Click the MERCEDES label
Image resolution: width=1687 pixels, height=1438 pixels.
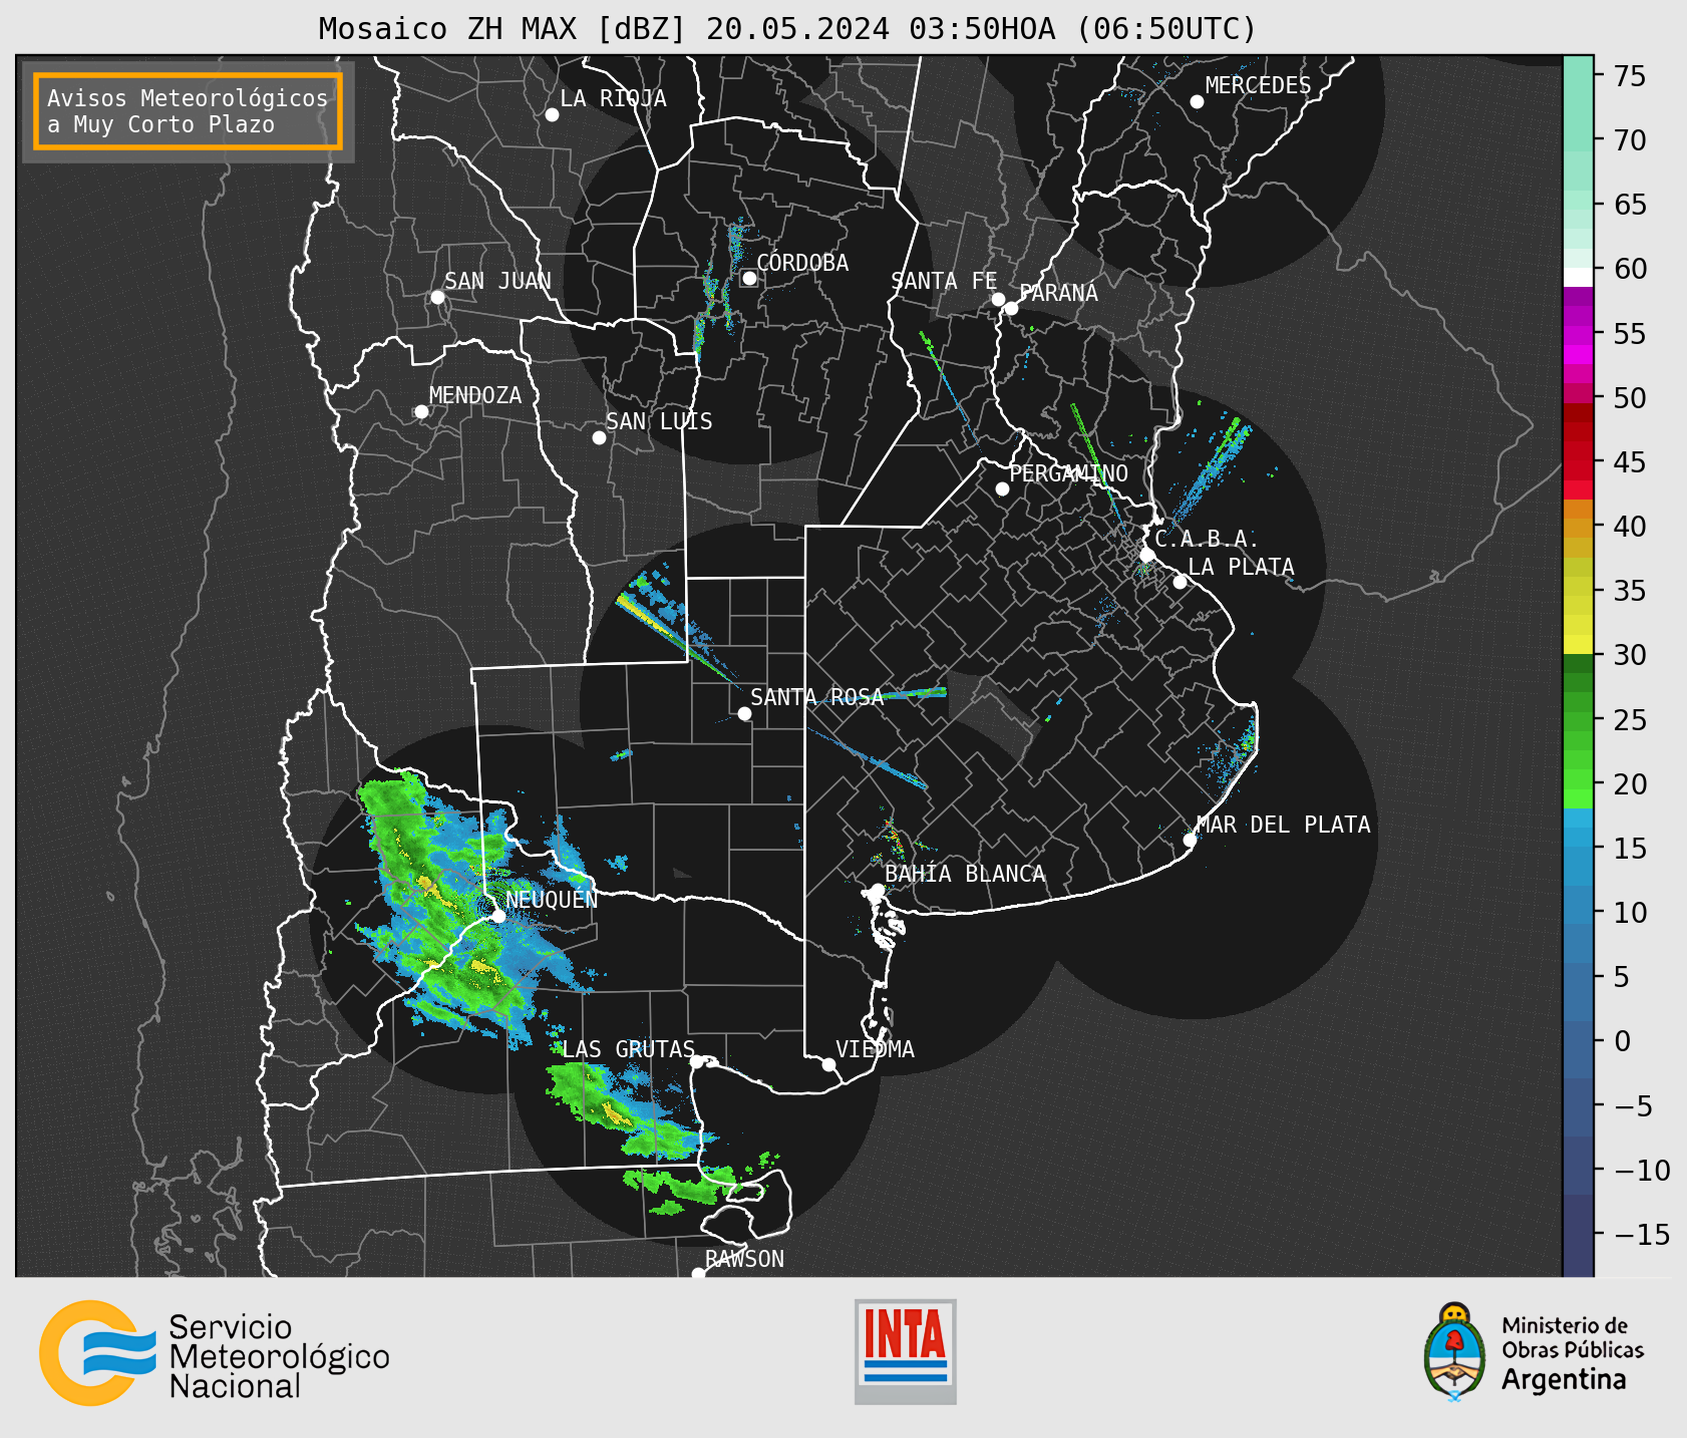point(1258,86)
